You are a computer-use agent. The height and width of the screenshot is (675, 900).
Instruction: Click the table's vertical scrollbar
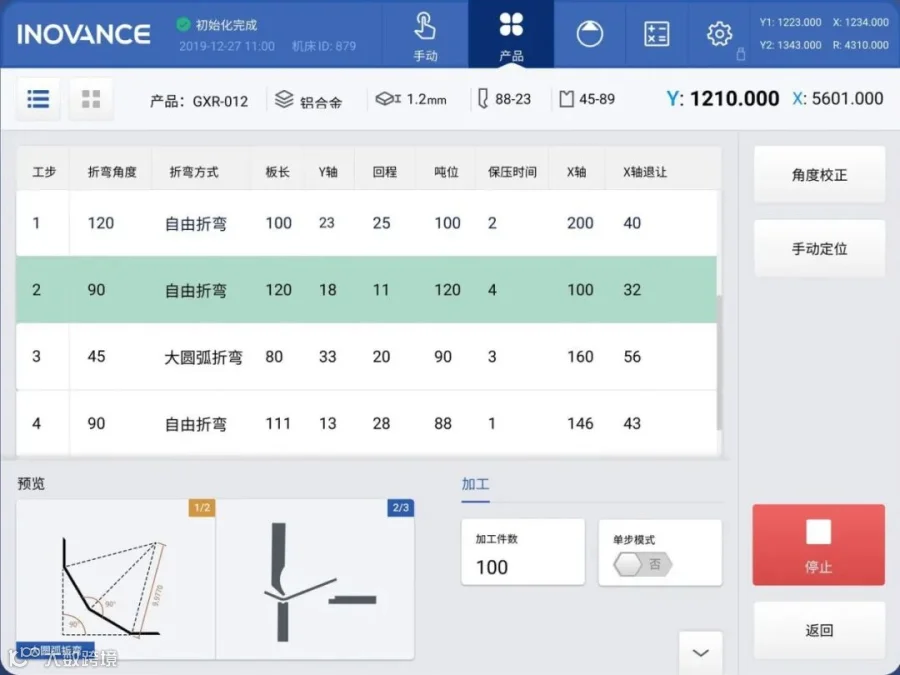coord(719,362)
